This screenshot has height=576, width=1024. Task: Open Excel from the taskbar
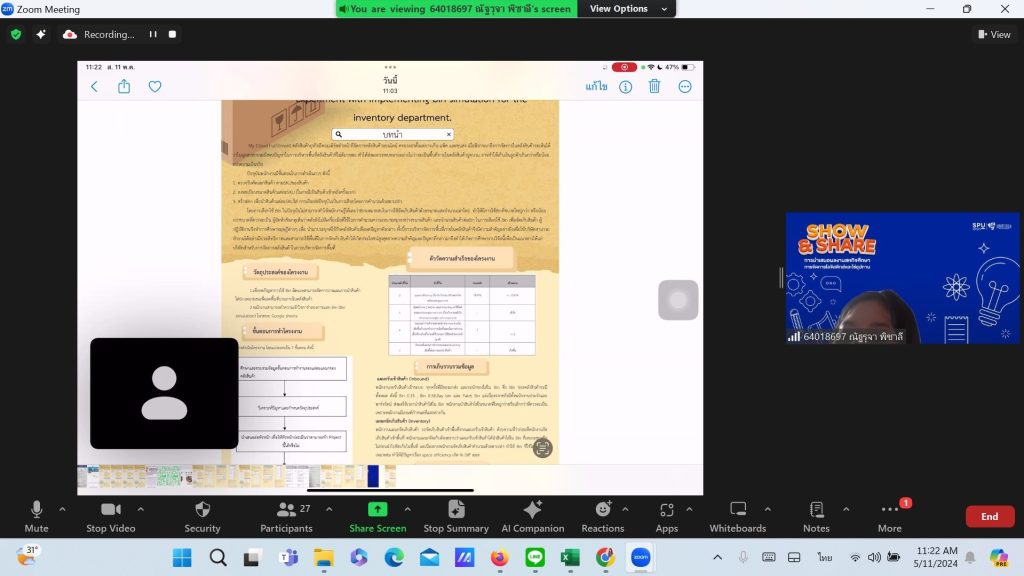[x=570, y=558]
